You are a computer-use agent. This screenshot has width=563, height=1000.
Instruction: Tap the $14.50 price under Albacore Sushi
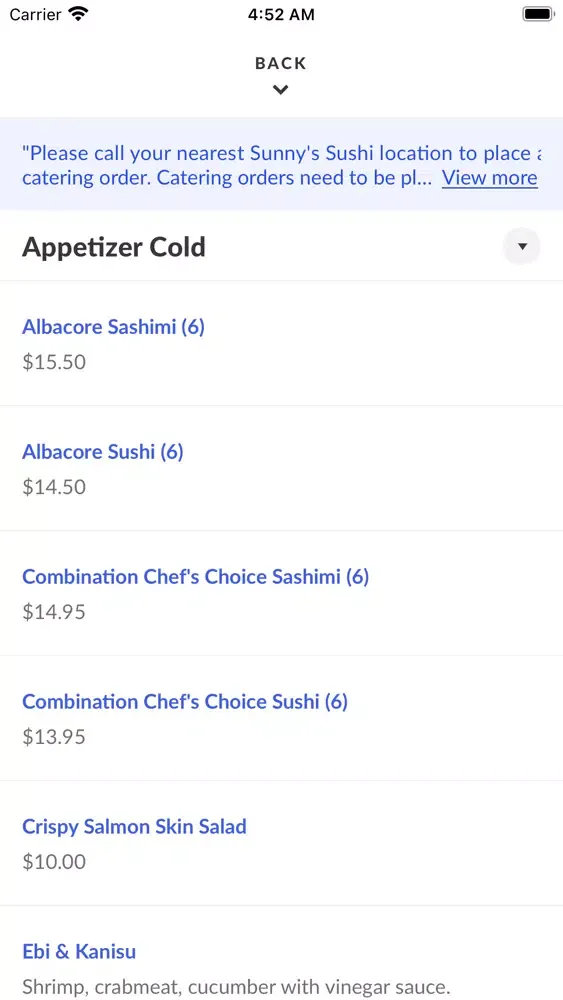(x=54, y=487)
